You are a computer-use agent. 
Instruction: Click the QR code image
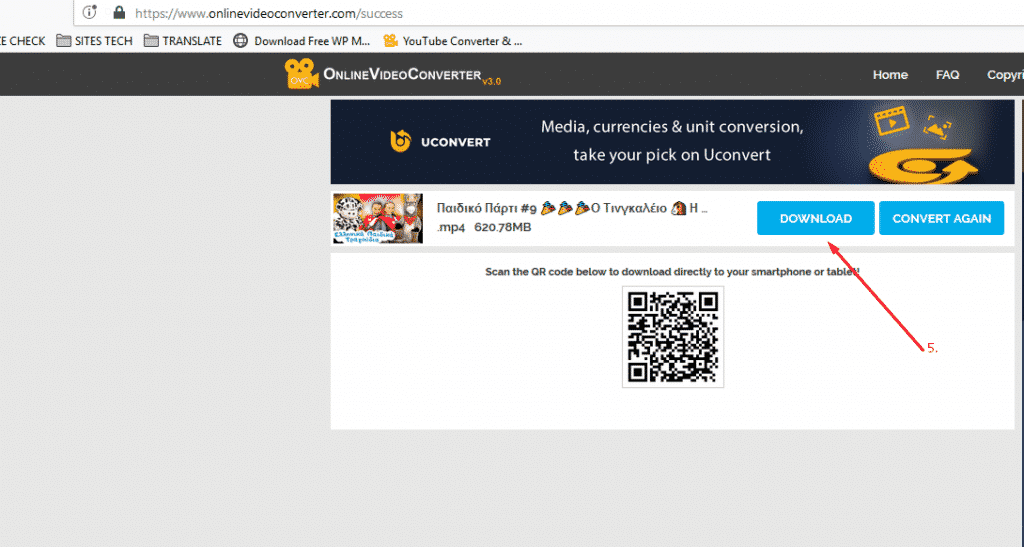[673, 337]
